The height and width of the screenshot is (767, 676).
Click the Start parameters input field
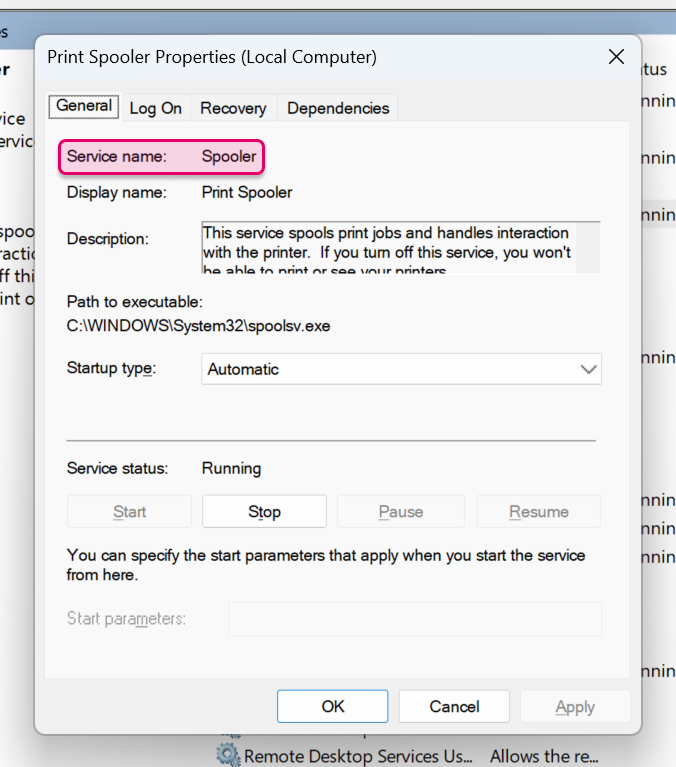(415, 619)
